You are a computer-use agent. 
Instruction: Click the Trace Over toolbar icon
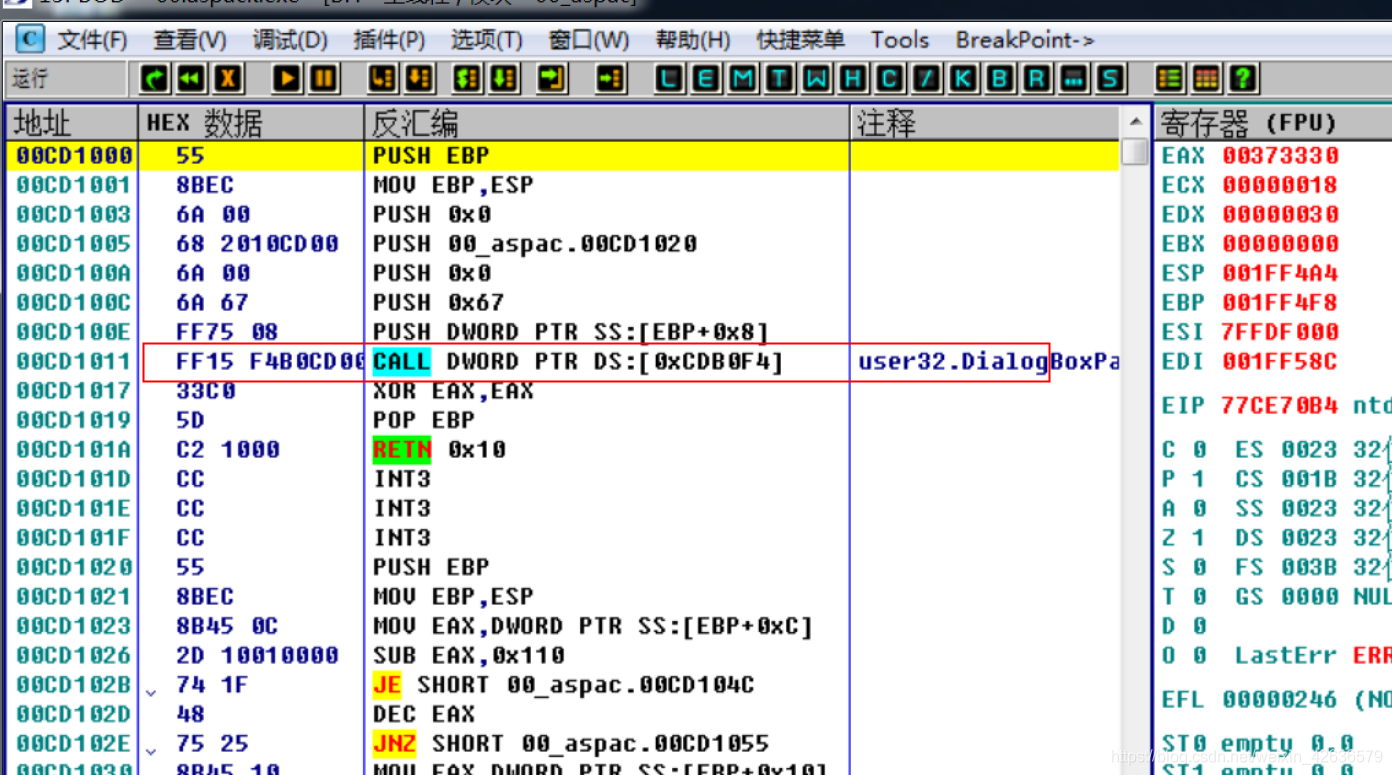point(504,78)
